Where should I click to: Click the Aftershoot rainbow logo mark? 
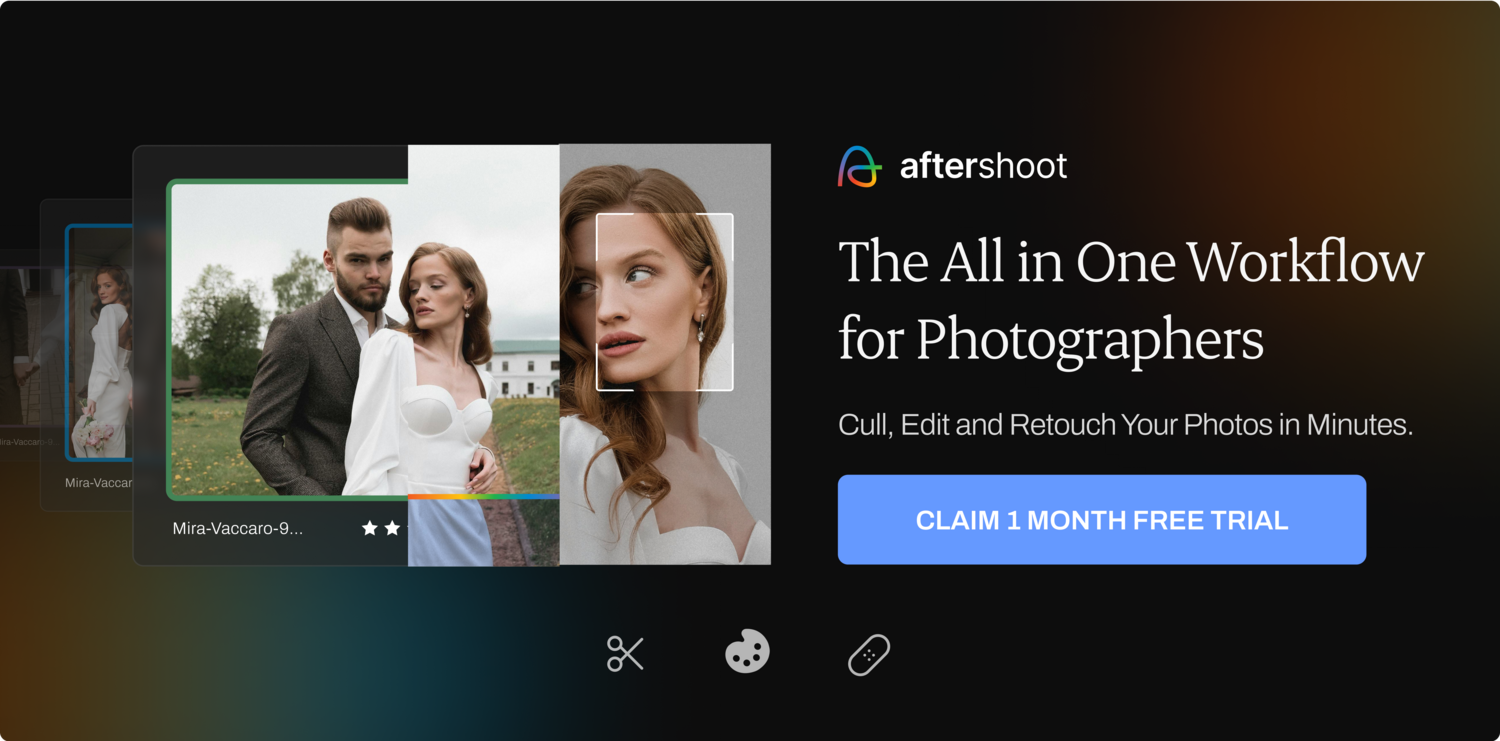point(859,167)
